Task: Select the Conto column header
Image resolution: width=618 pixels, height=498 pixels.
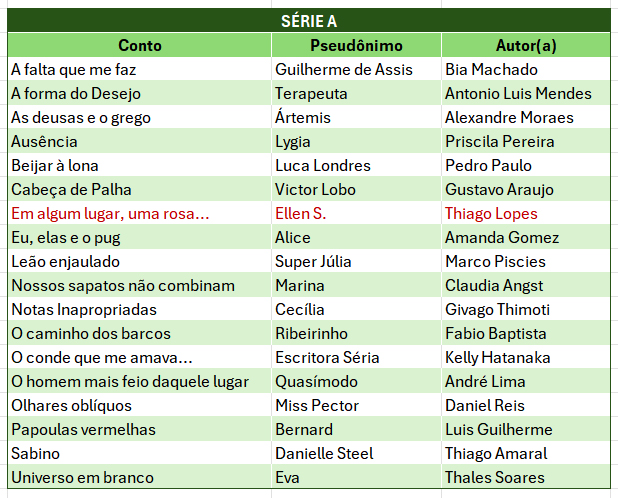Action: [x=140, y=46]
